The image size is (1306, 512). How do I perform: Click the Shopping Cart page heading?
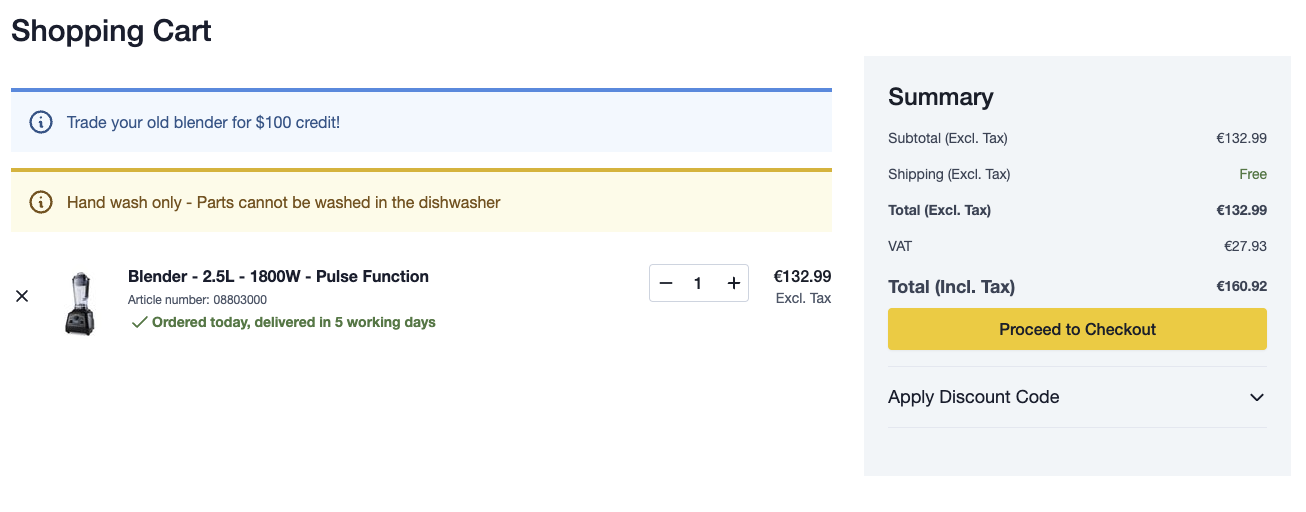tap(111, 31)
